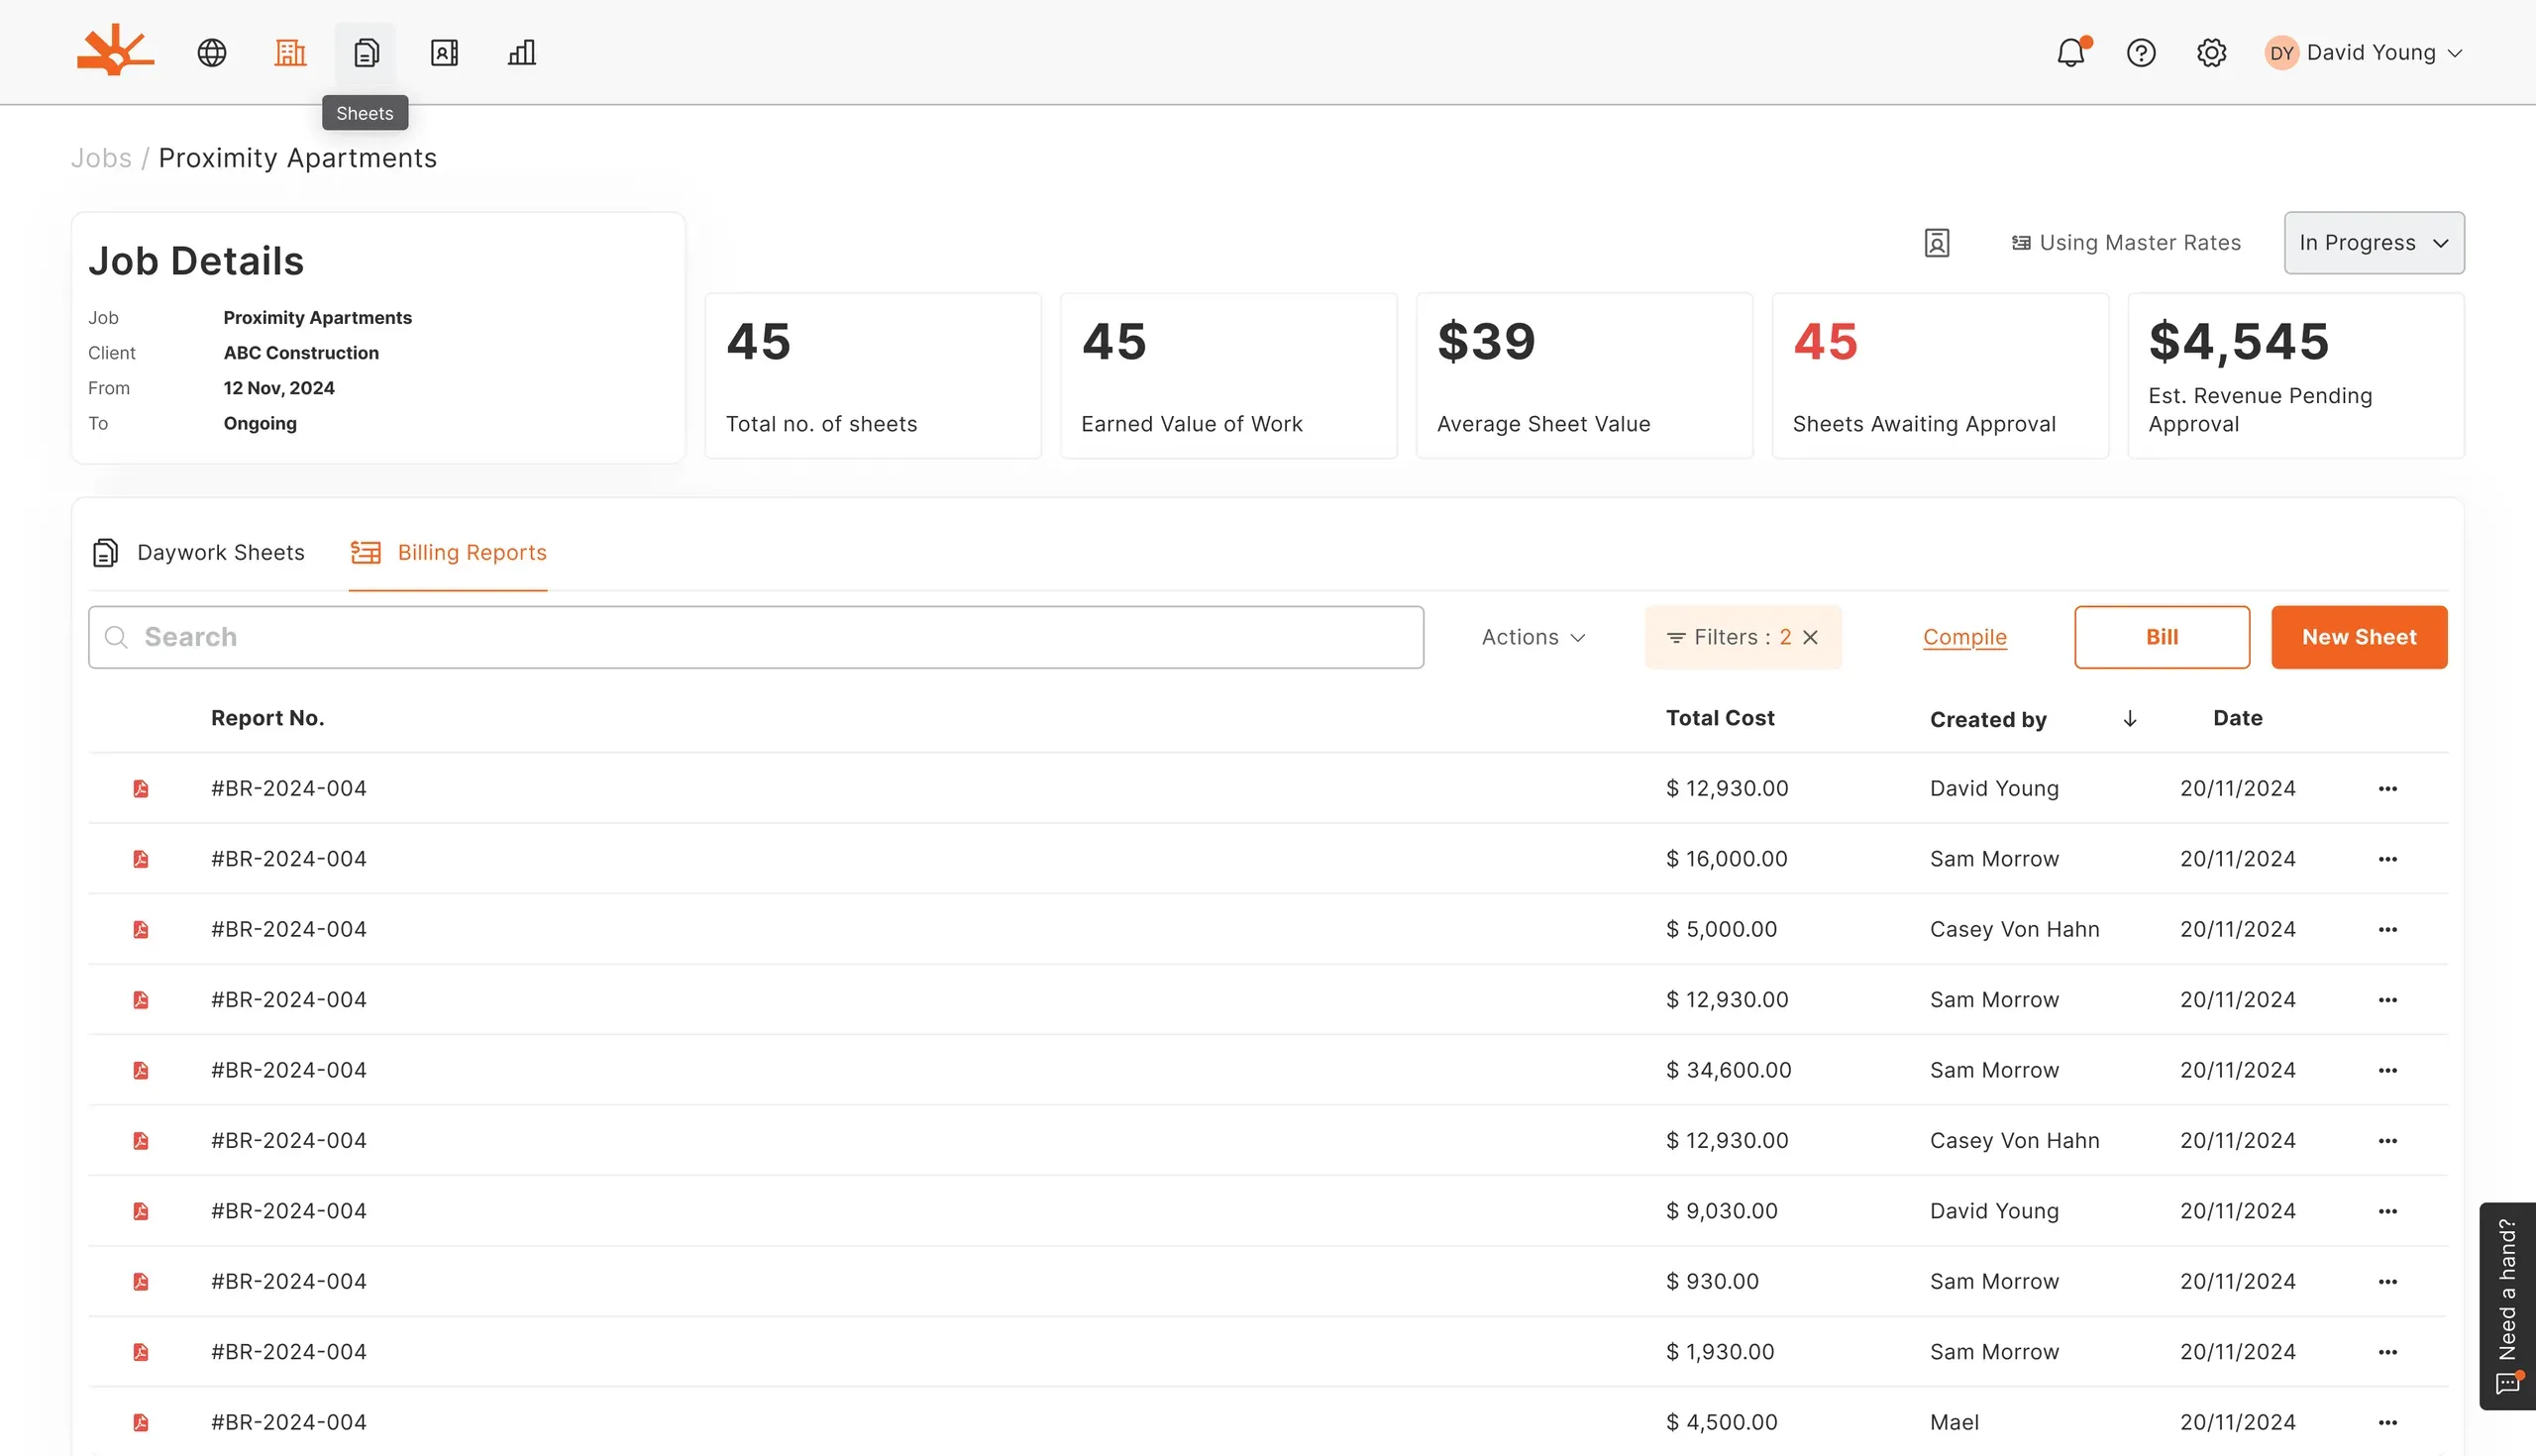Open the Jobs building icon
The height and width of the screenshot is (1456, 2536).
[290, 52]
